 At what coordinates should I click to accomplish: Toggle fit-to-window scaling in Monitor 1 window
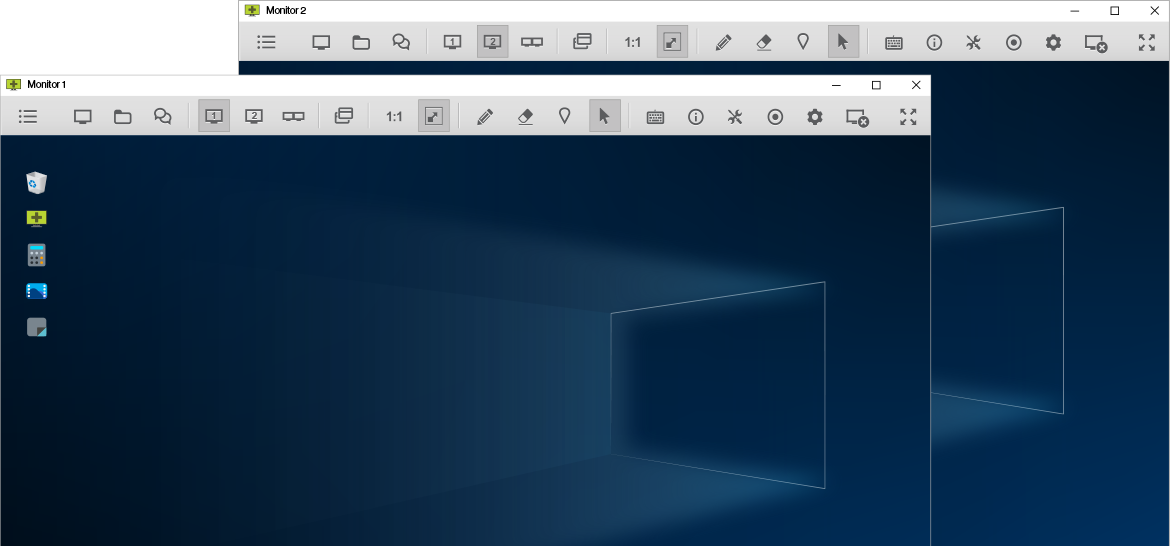tap(434, 116)
